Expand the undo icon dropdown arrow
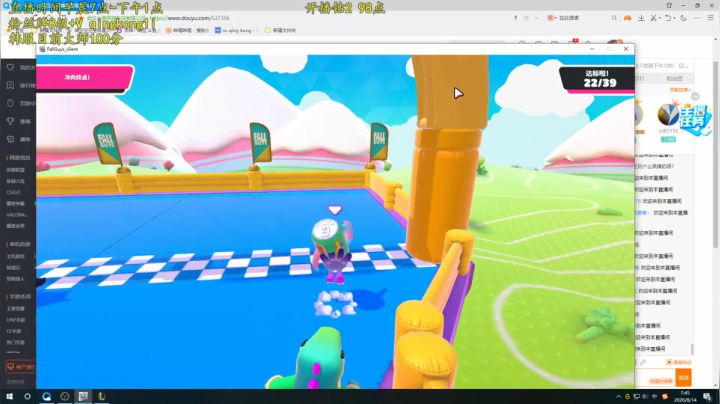This screenshot has height=404, width=720. 674,18
